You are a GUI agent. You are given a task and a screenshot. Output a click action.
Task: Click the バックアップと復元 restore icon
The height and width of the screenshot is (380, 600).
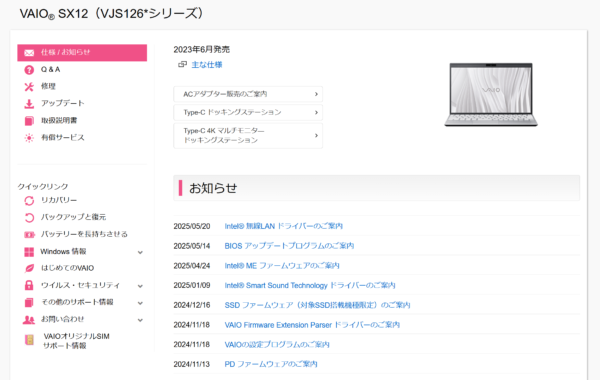coord(29,217)
